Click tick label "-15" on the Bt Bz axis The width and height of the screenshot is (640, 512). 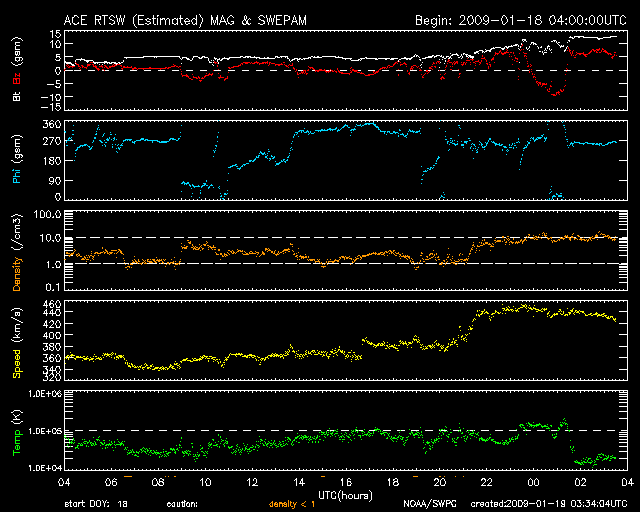tap(51, 107)
